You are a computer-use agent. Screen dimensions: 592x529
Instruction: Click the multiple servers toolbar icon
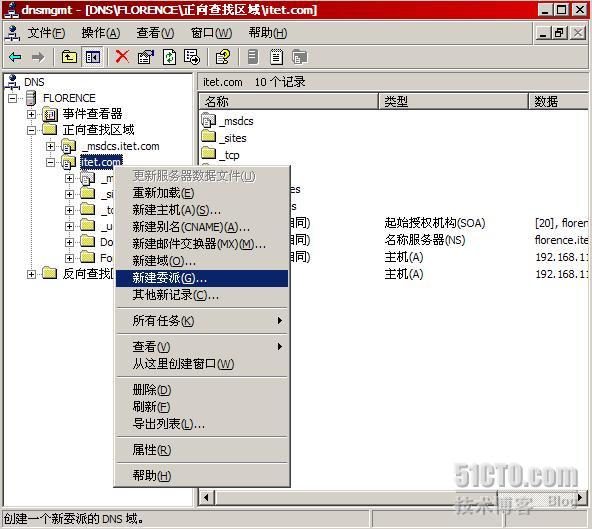pos(300,57)
